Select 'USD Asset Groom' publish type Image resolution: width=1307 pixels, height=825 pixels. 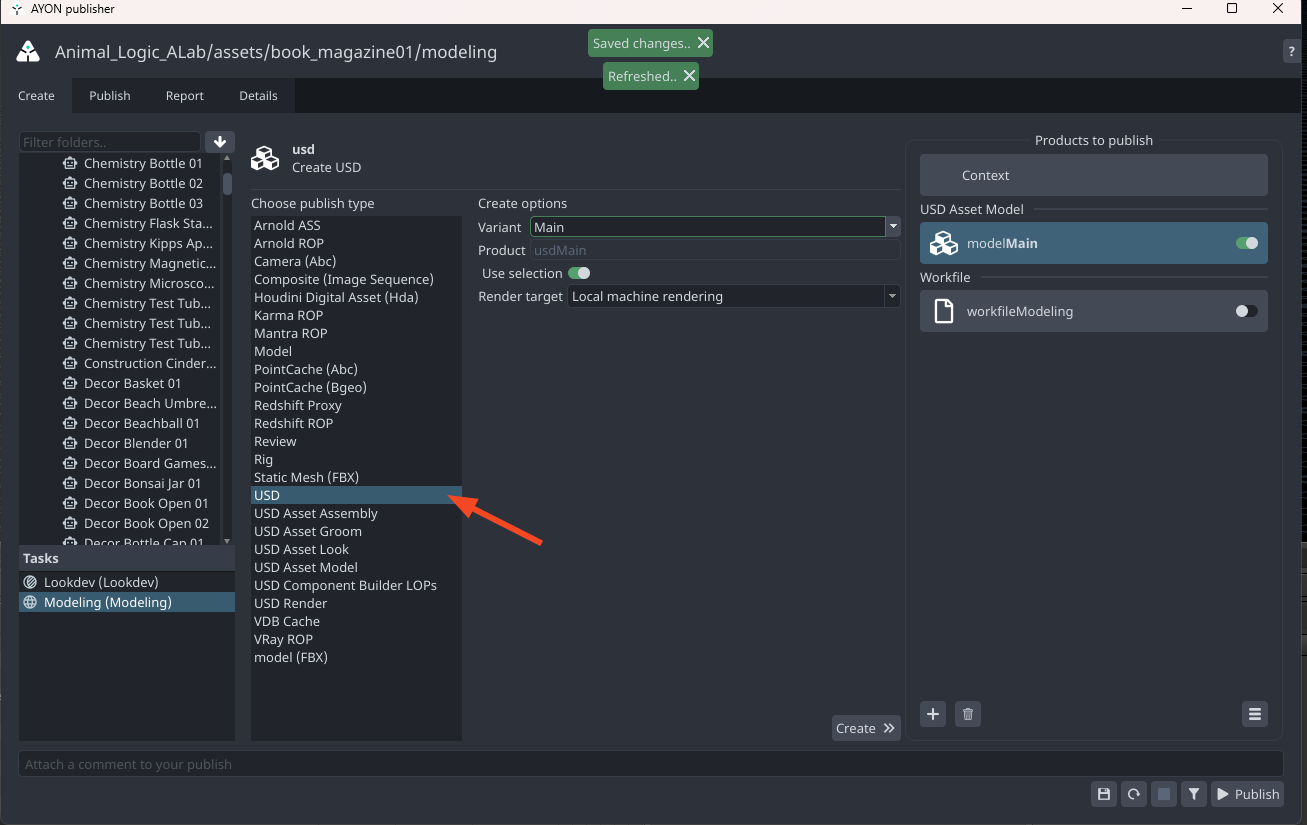[x=356, y=531]
